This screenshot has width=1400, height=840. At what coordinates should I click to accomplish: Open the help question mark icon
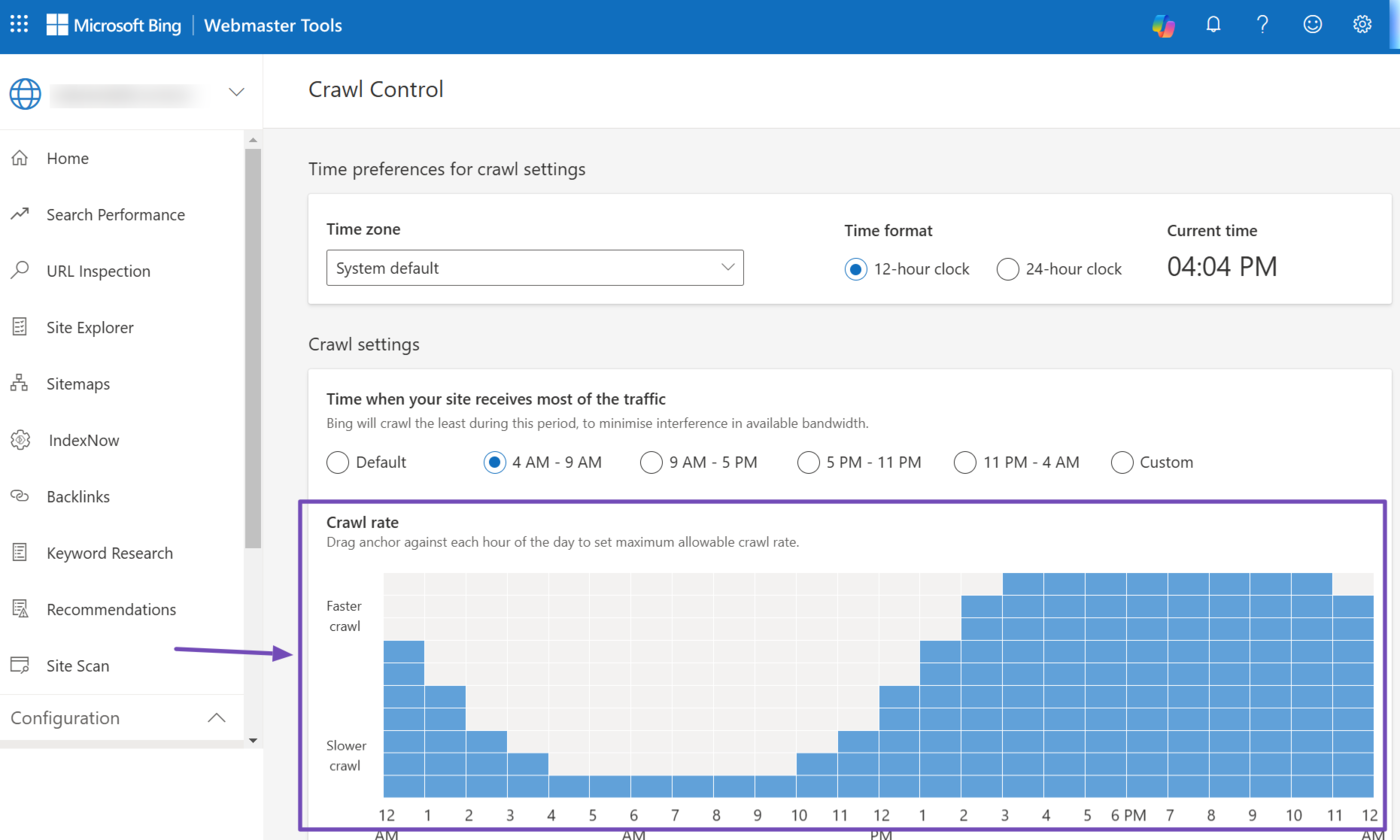(x=1263, y=25)
